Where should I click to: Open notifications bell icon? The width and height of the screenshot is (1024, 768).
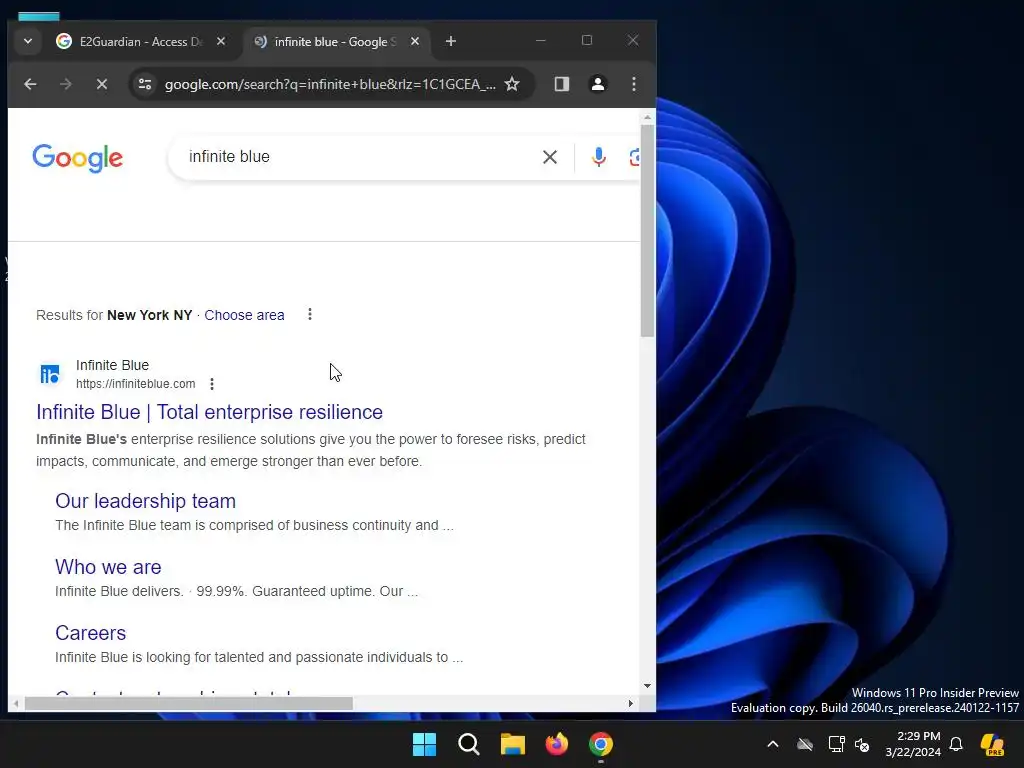956,744
